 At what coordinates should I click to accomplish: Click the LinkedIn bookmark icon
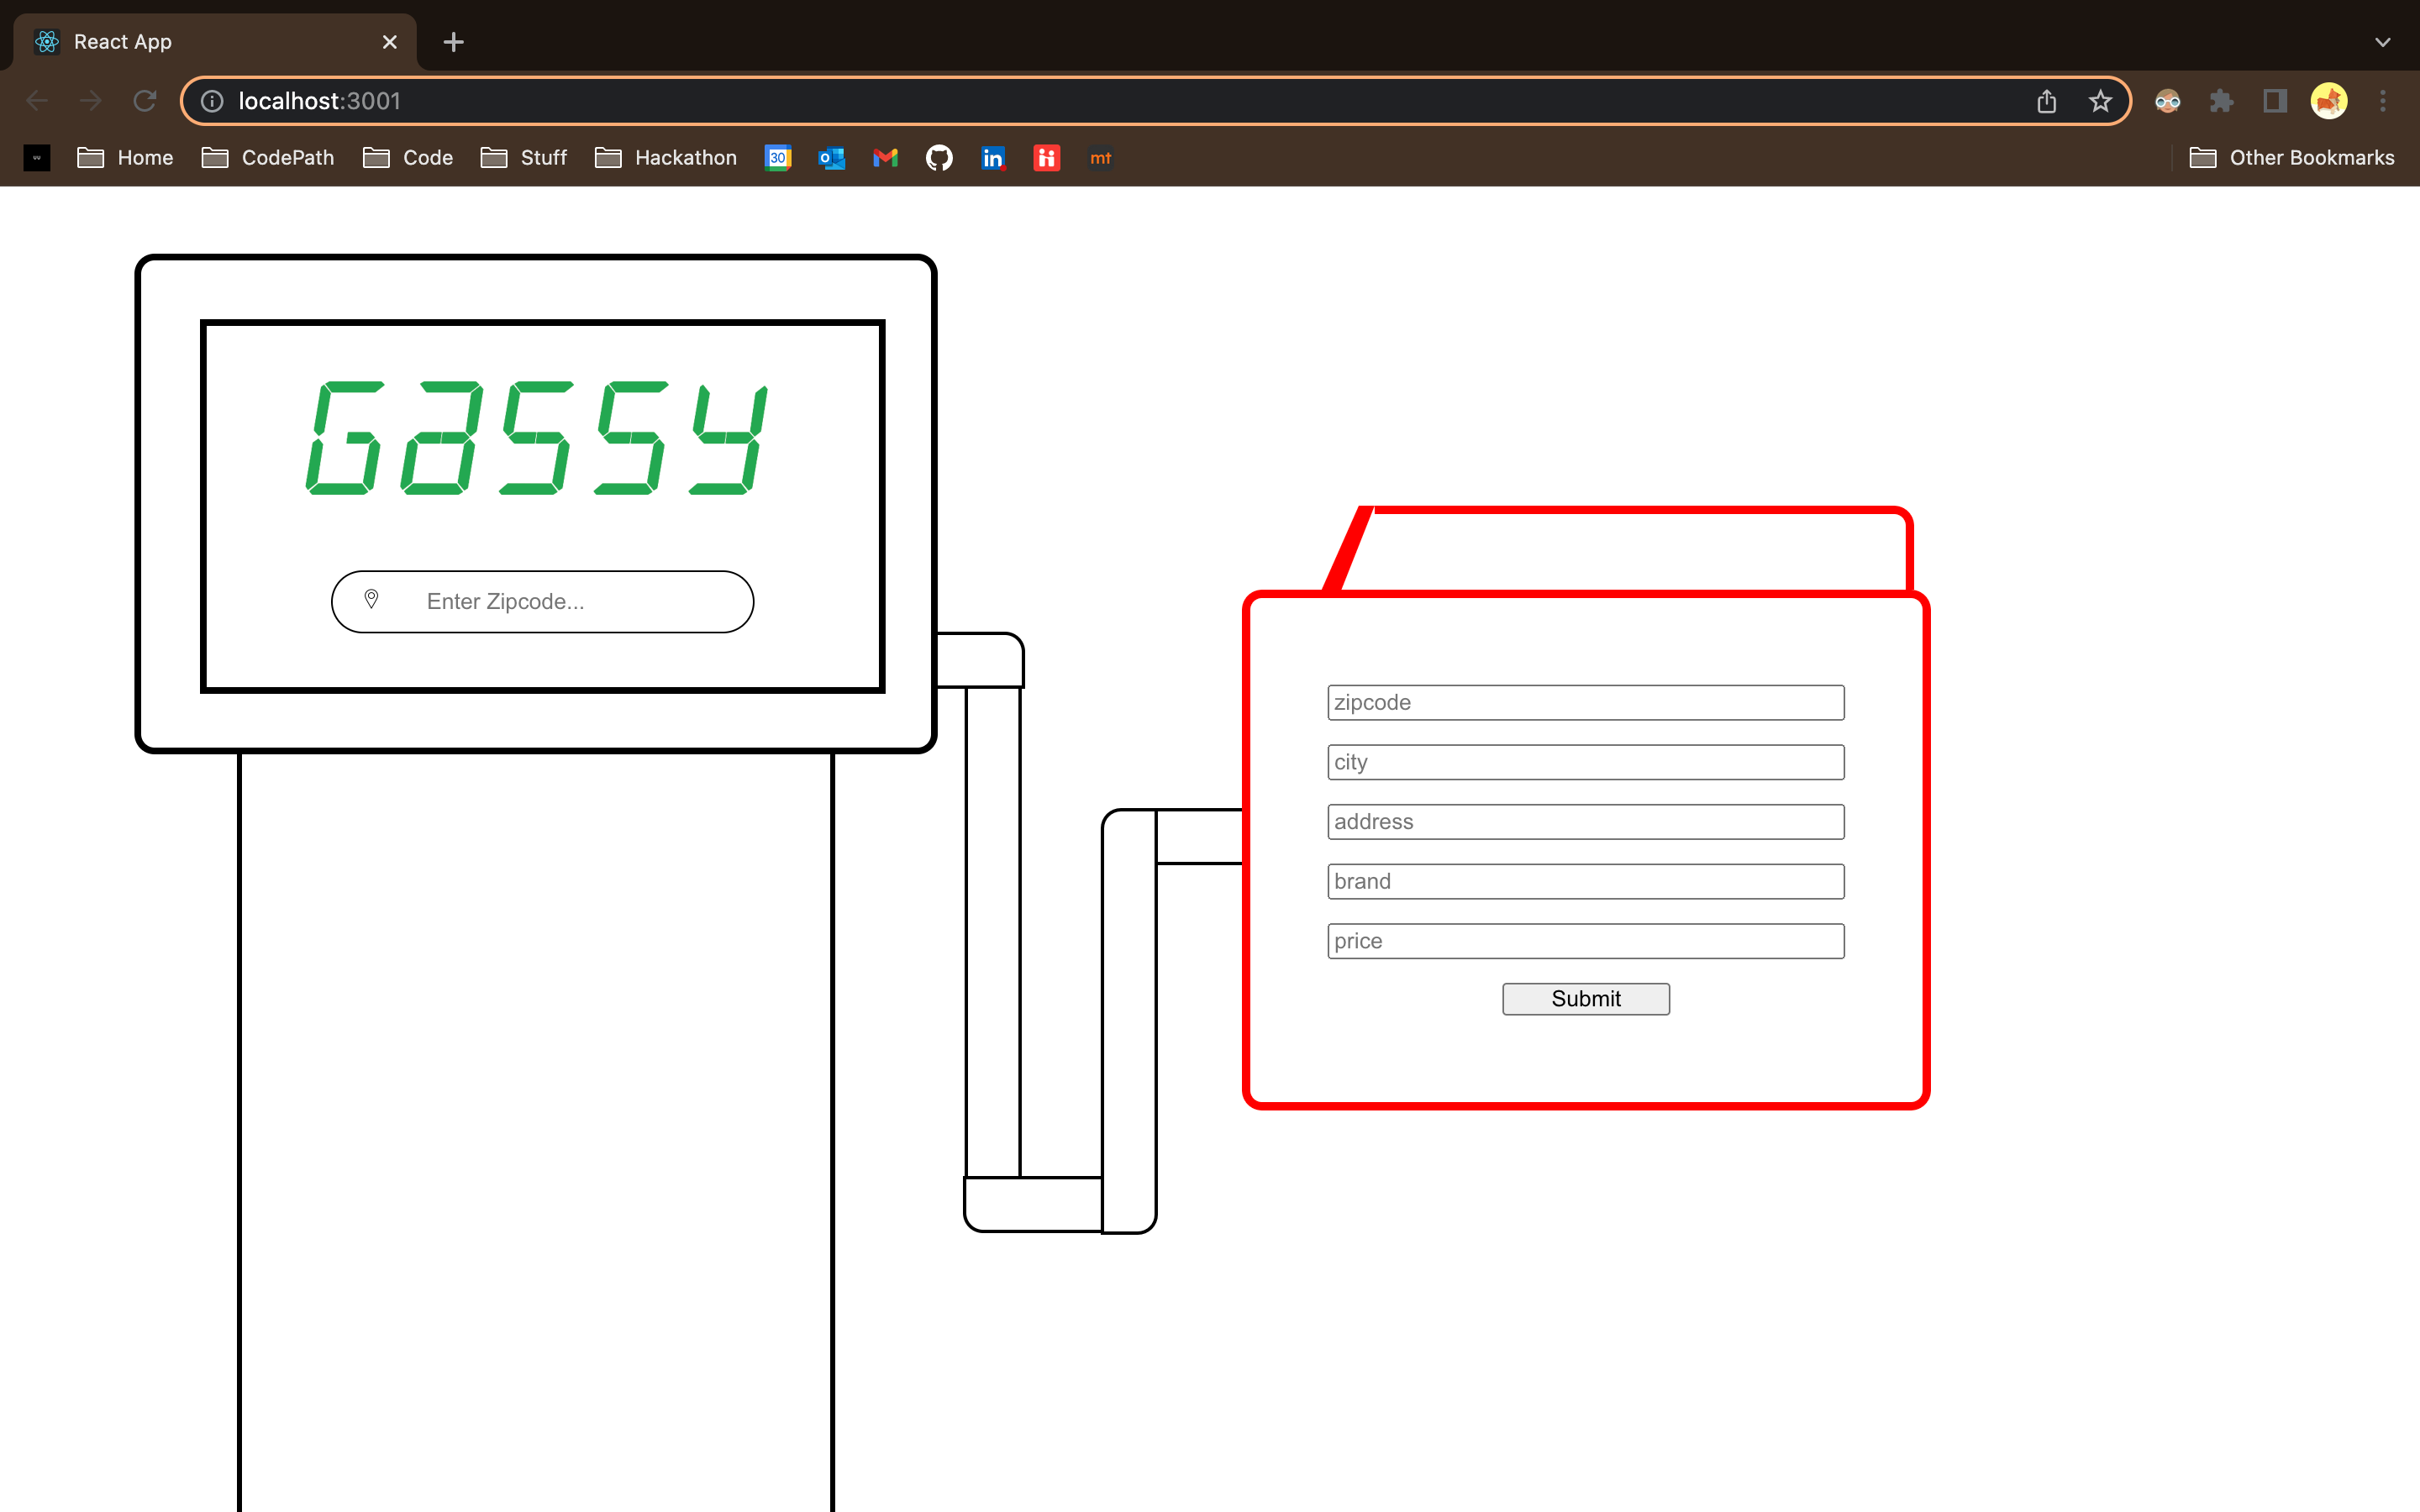(993, 158)
